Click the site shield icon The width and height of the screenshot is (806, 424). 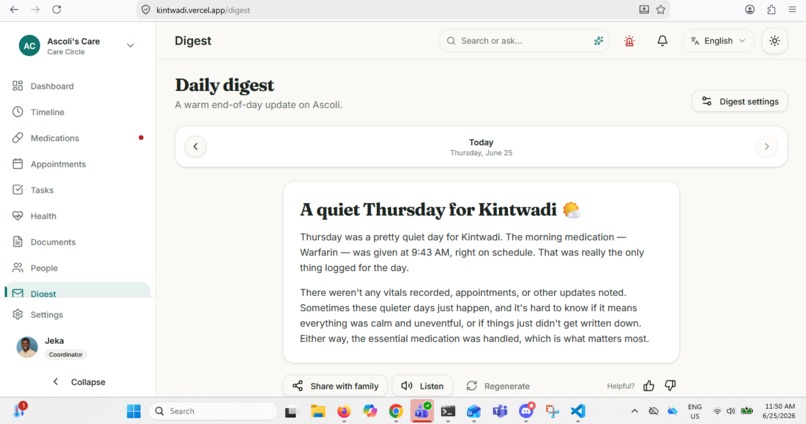[146, 10]
